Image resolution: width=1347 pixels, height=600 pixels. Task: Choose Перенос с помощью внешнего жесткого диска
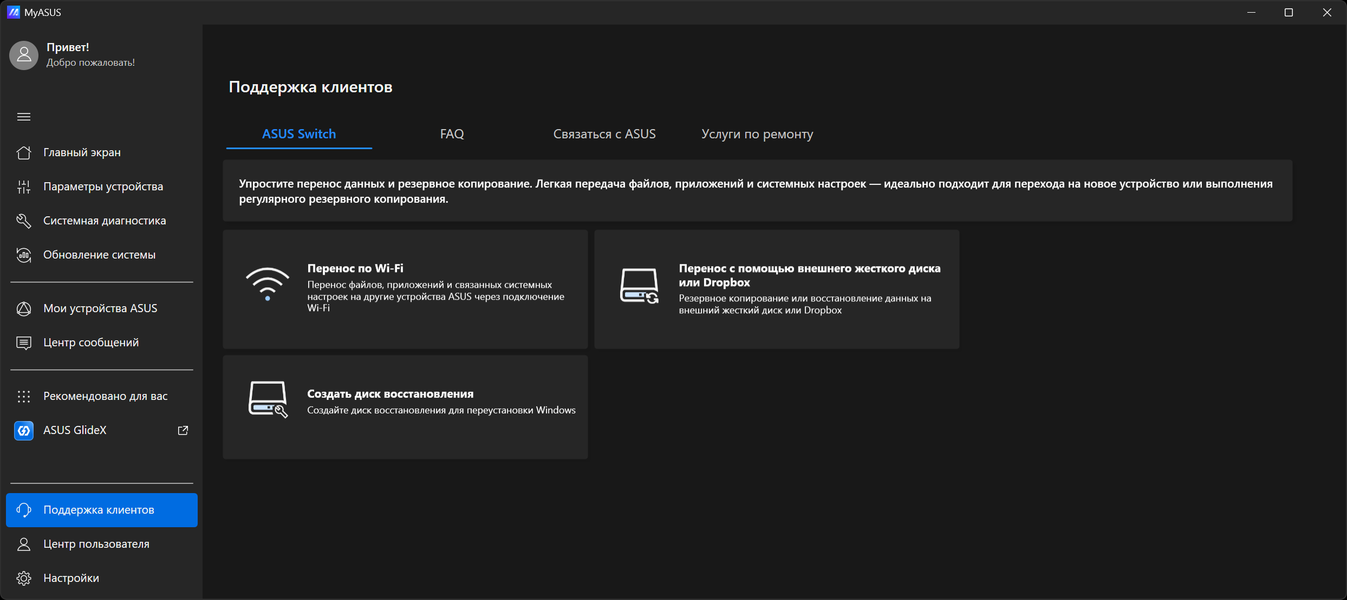(x=810, y=275)
